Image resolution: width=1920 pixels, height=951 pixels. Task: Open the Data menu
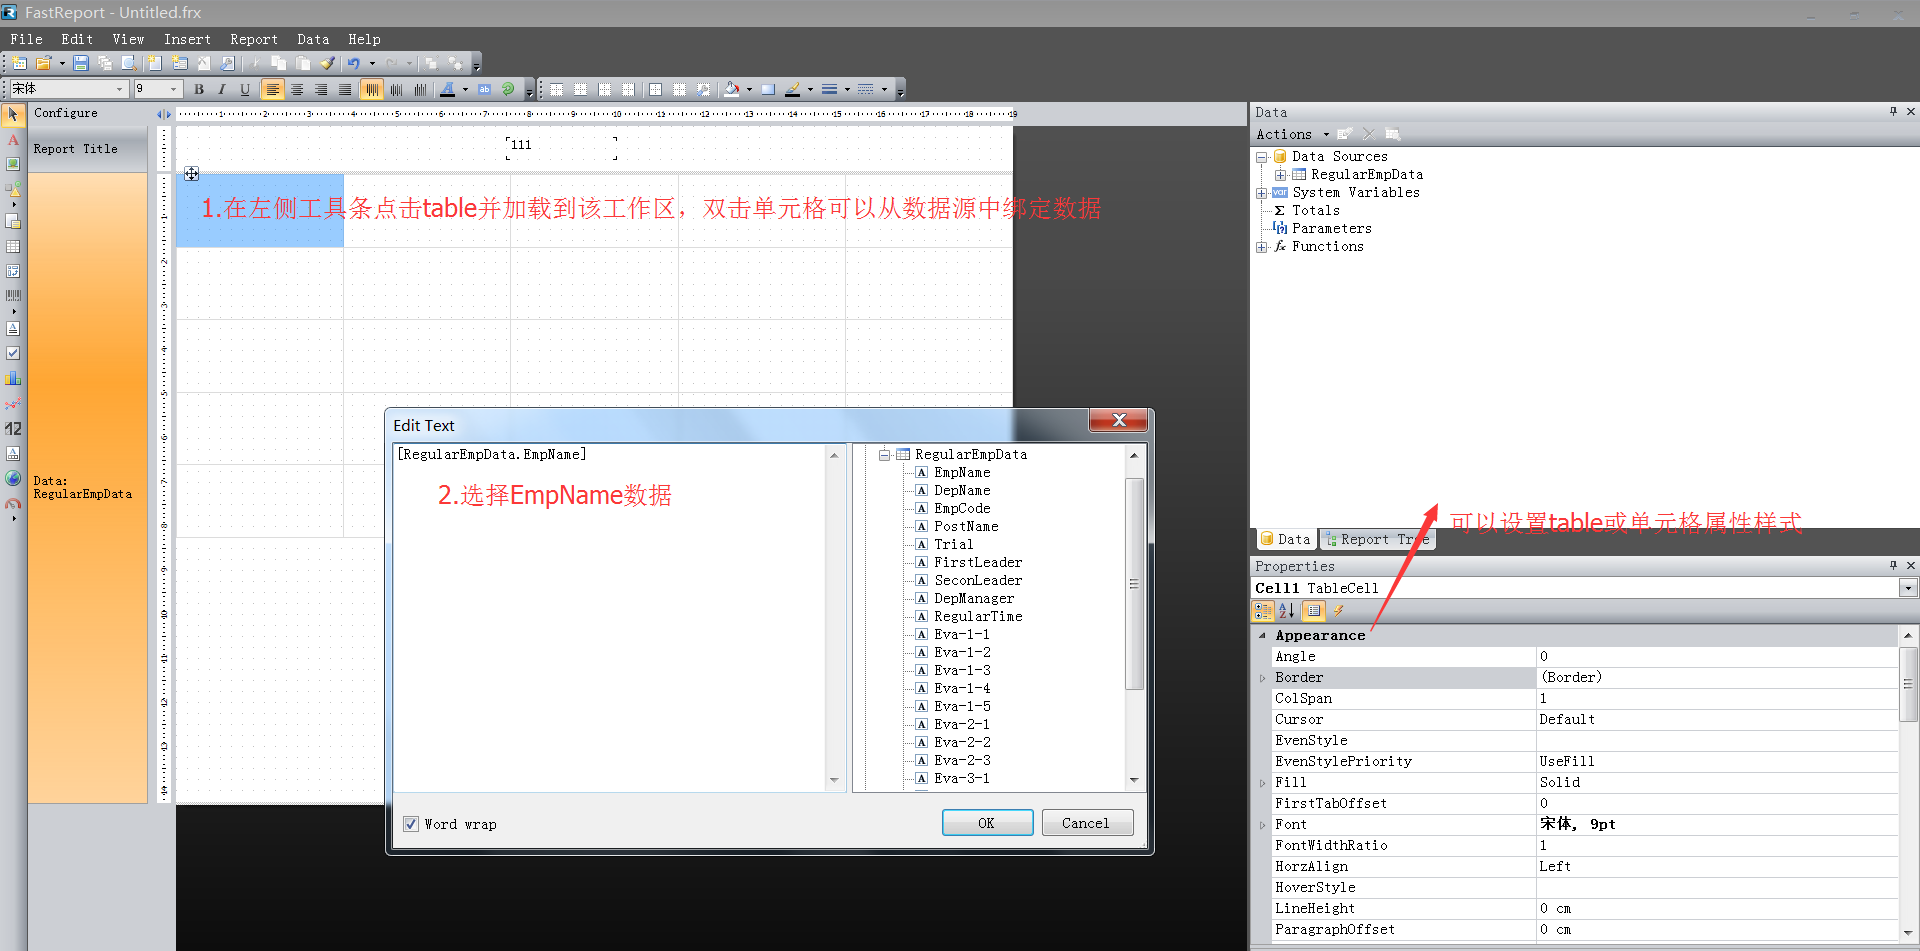[313, 39]
